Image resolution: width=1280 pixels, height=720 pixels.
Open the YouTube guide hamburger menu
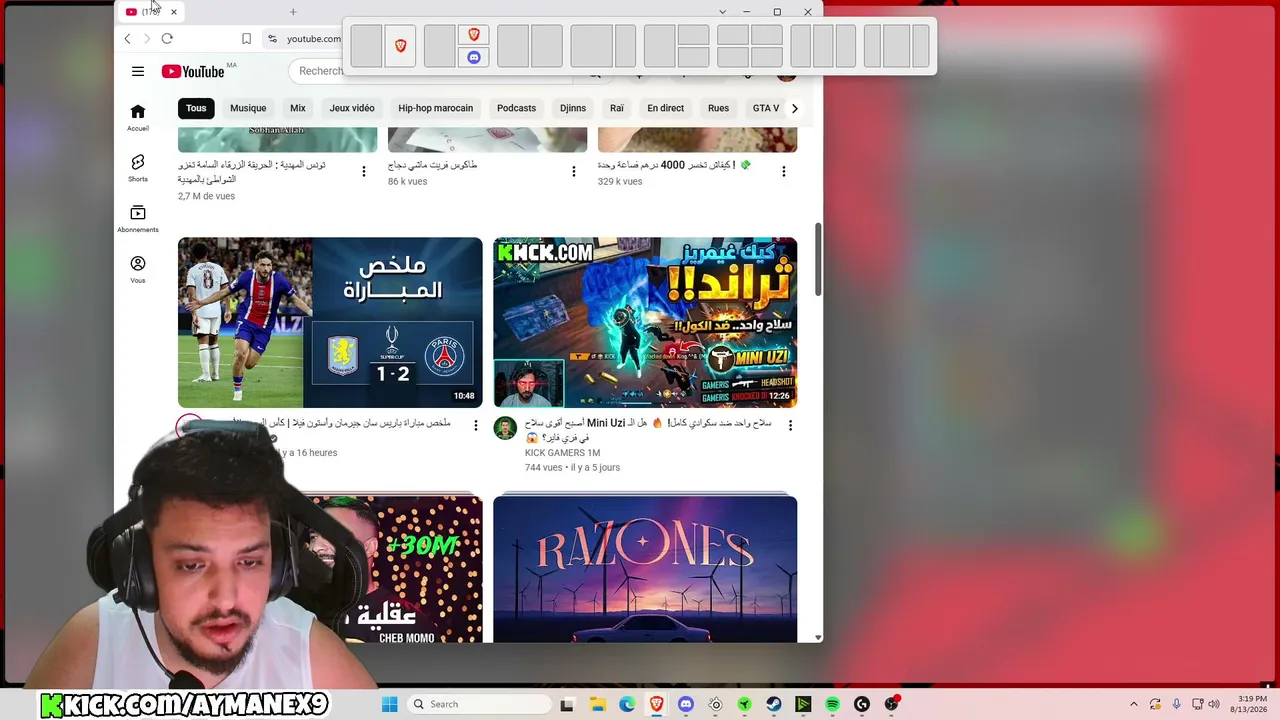pyautogui.click(x=138, y=71)
